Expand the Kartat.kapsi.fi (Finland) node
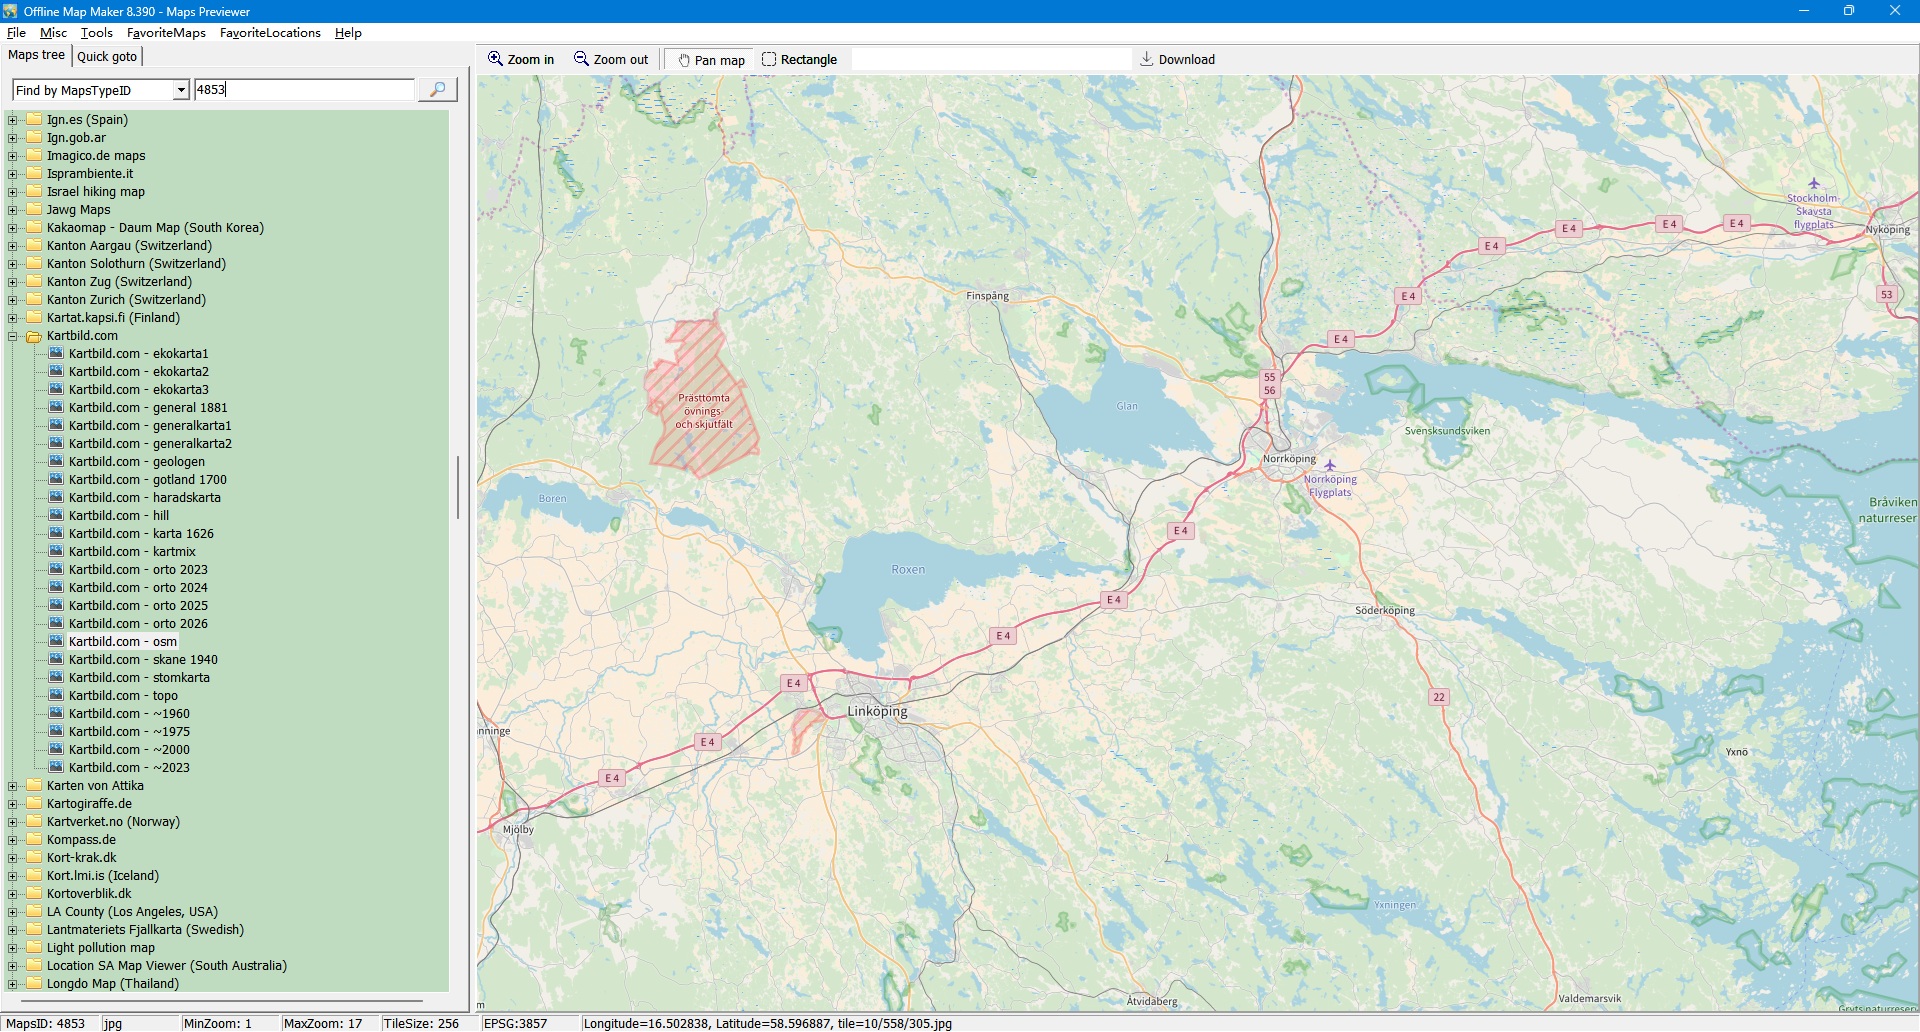 pos(13,319)
